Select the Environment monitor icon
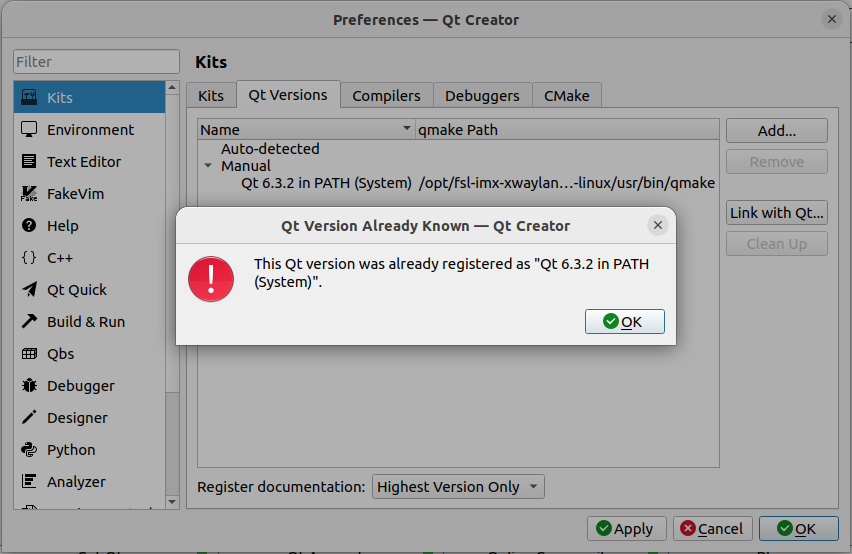Image resolution: width=852 pixels, height=554 pixels. (x=29, y=130)
